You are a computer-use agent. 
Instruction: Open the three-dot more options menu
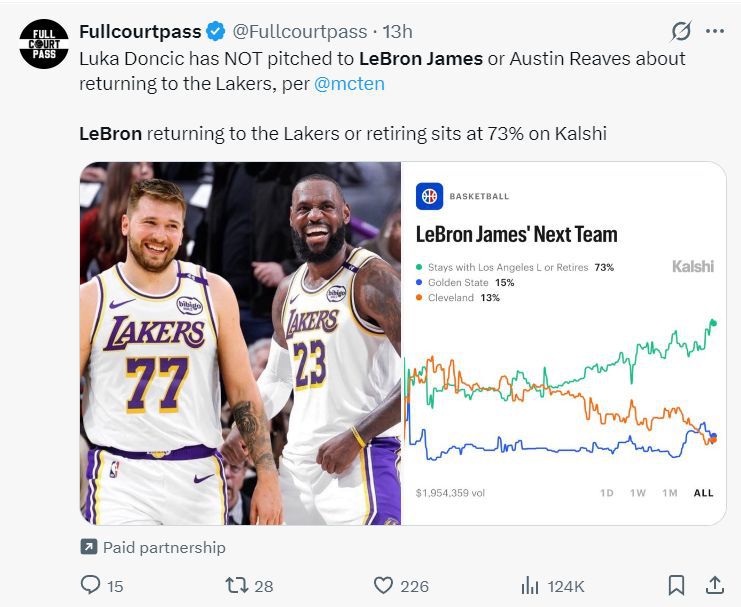(x=715, y=32)
